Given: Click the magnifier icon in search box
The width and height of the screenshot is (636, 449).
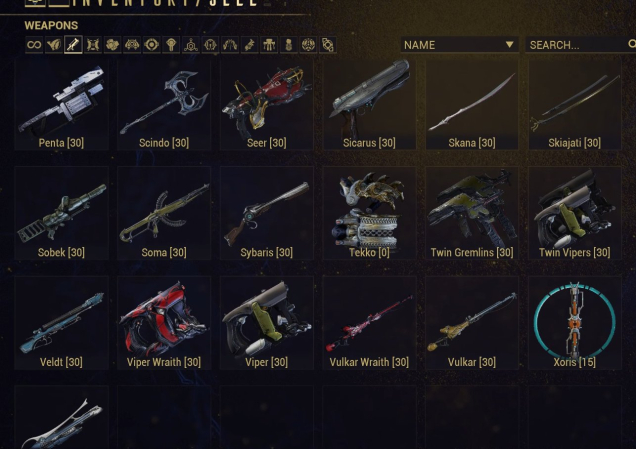Looking at the screenshot, I should click(632, 44).
